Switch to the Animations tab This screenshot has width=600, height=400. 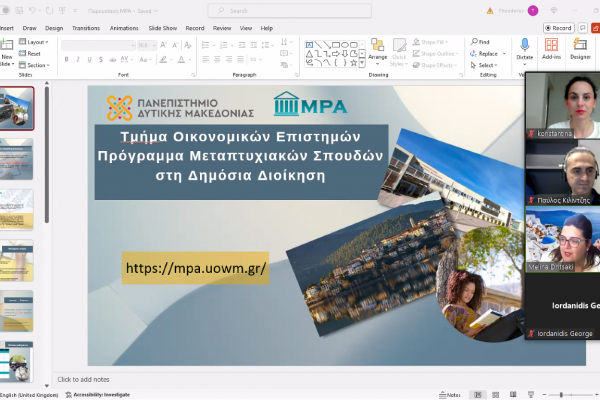coord(124,28)
